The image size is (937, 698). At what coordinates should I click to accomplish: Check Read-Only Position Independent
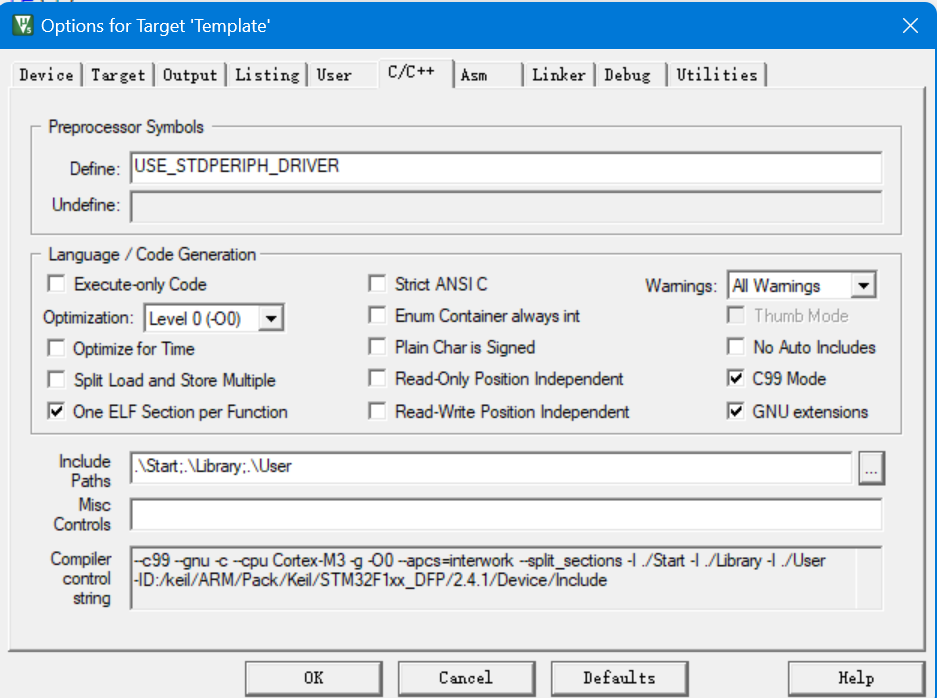(x=377, y=378)
